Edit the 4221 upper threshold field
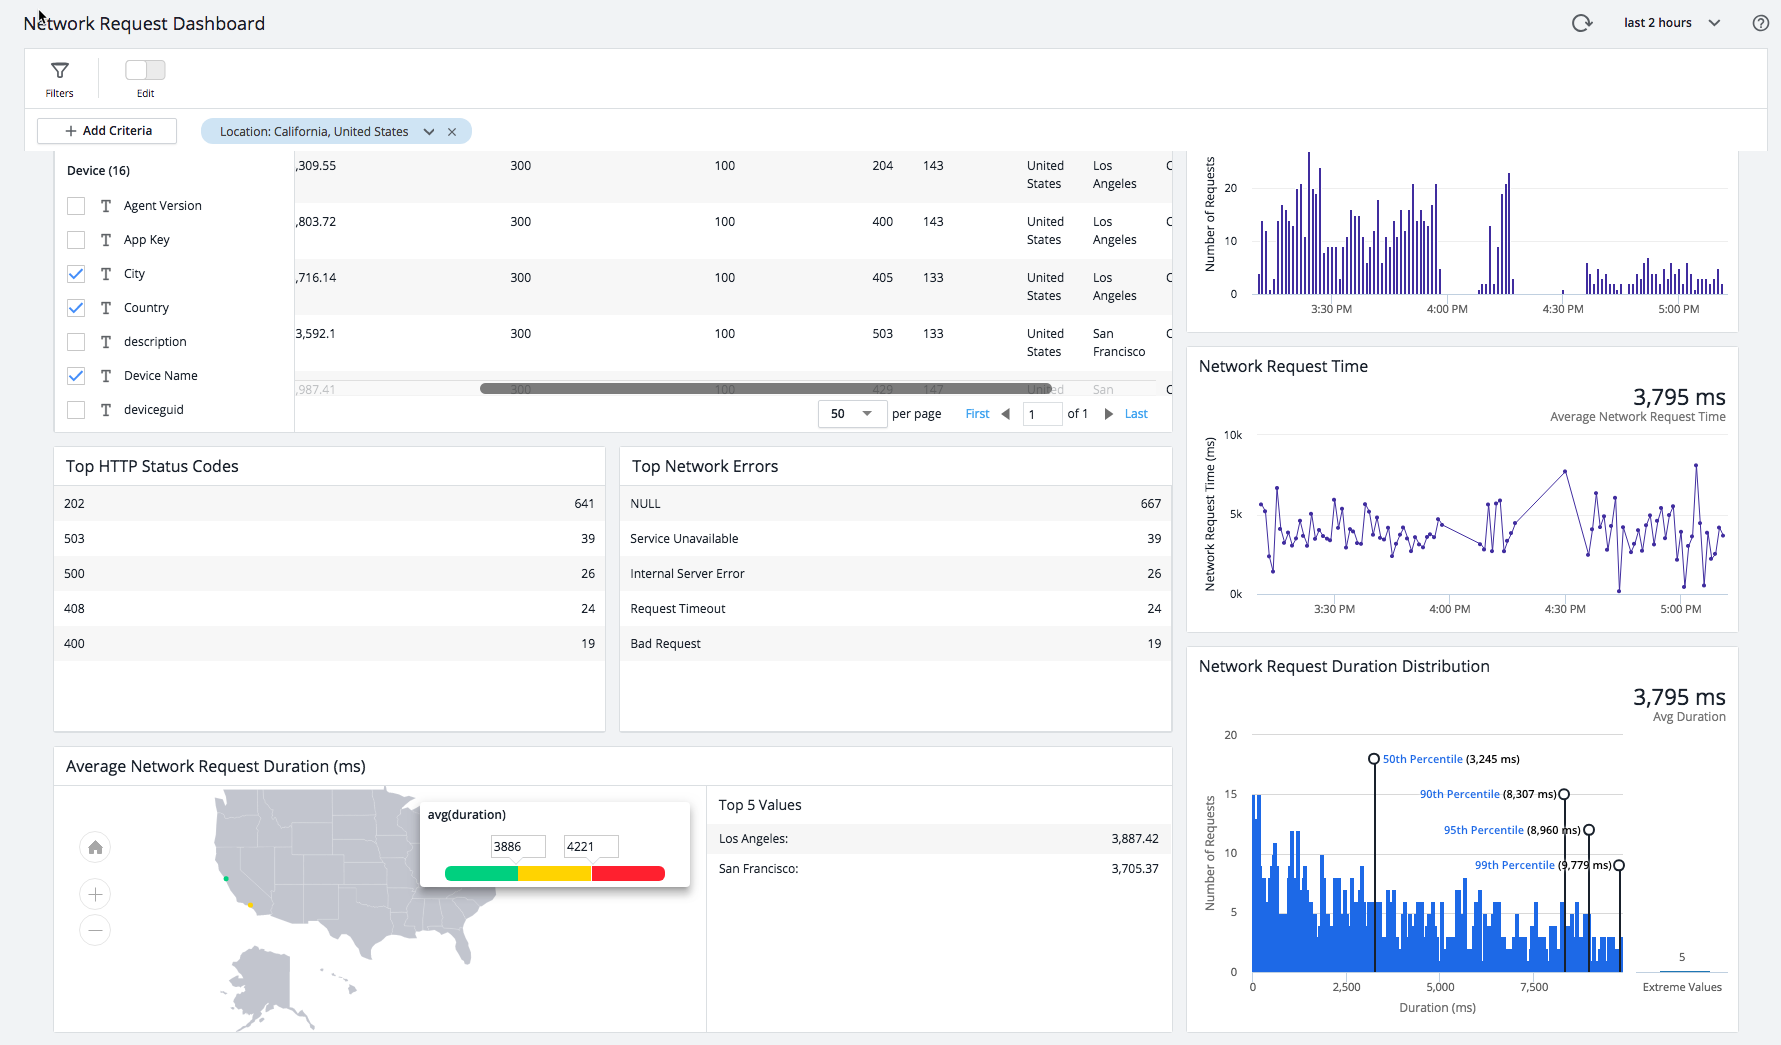The image size is (1781, 1045). tap(591, 847)
